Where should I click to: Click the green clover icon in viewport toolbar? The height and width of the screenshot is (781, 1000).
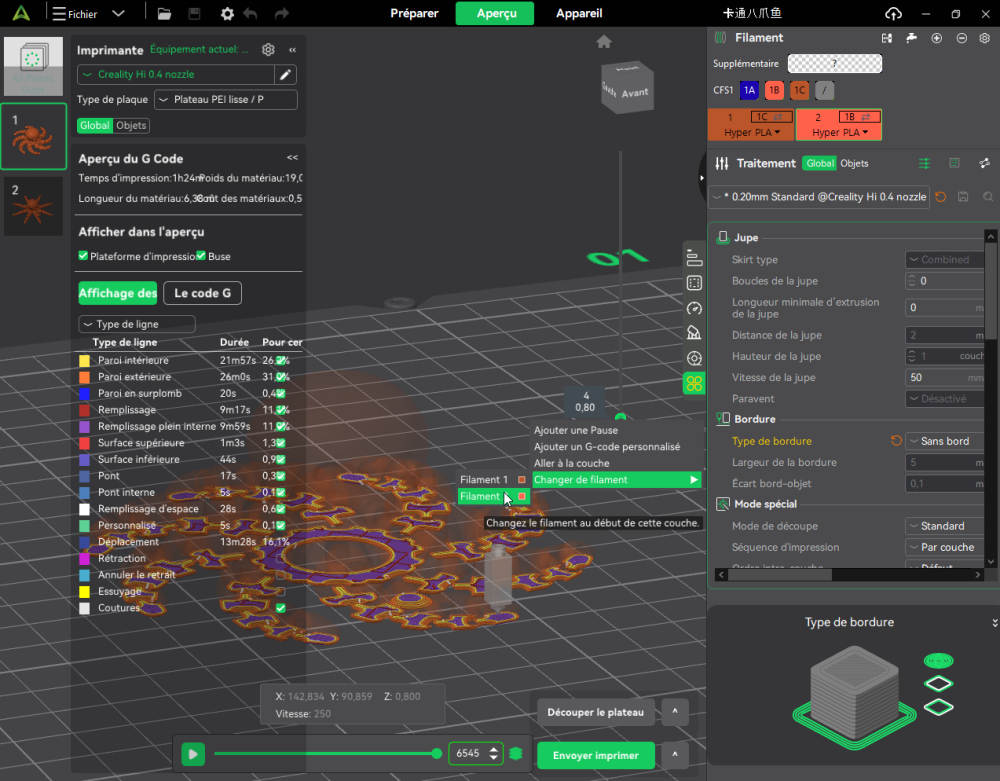(x=694, y=383)
